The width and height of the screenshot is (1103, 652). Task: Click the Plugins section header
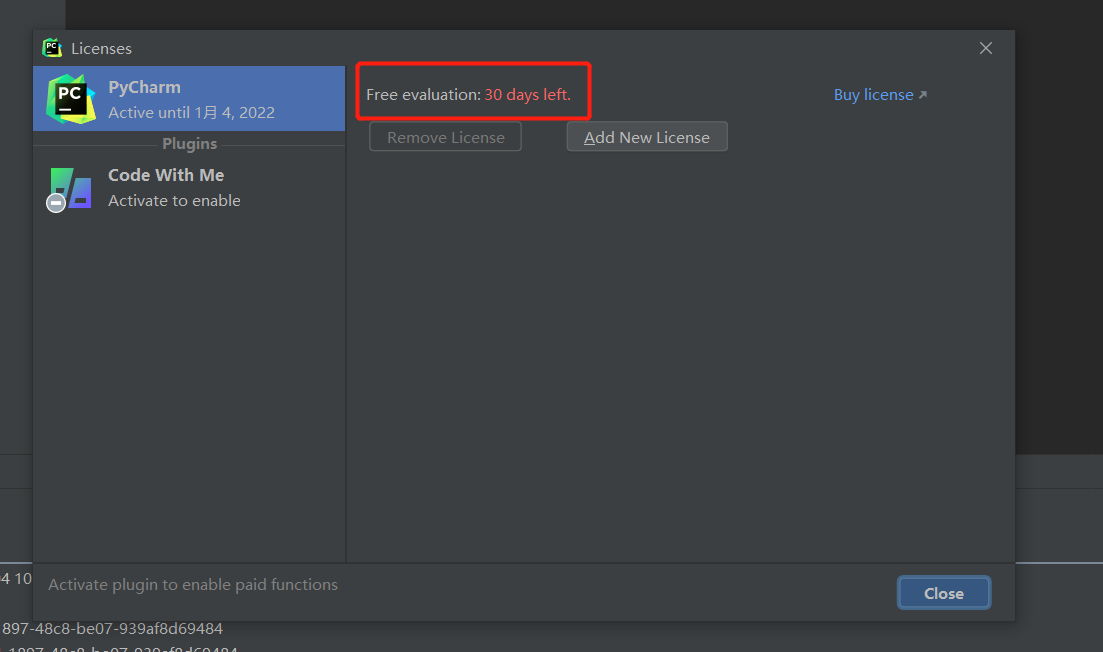(189, 143)
